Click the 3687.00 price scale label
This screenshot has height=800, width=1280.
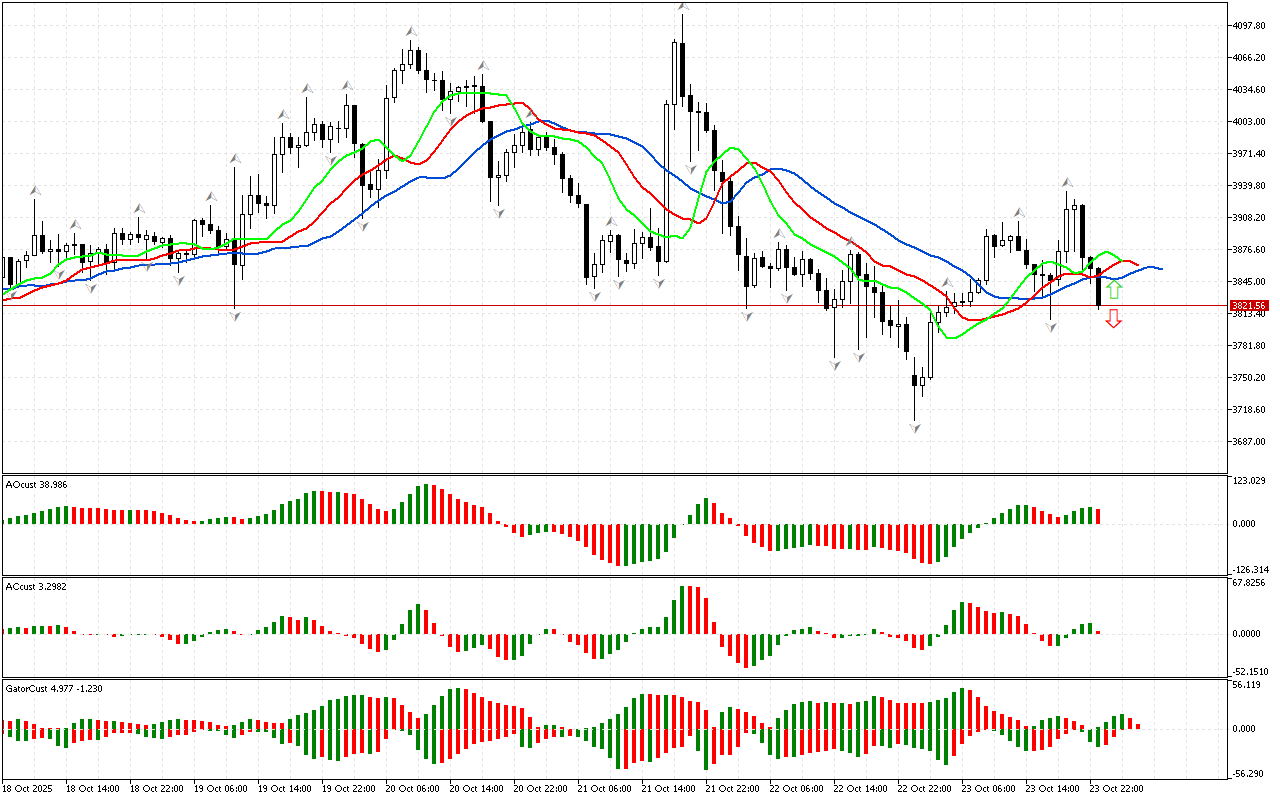[x=1249, y=442]
